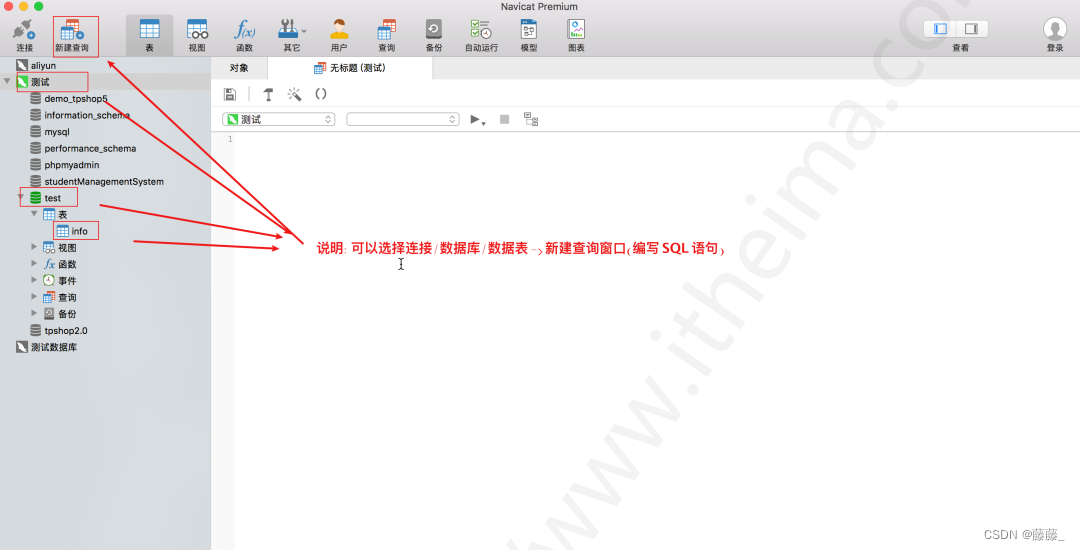This screenshot has width=1080, height=550.
Task: Click the Query (查询) toolbar icon
Action: (x=386, y=35)
